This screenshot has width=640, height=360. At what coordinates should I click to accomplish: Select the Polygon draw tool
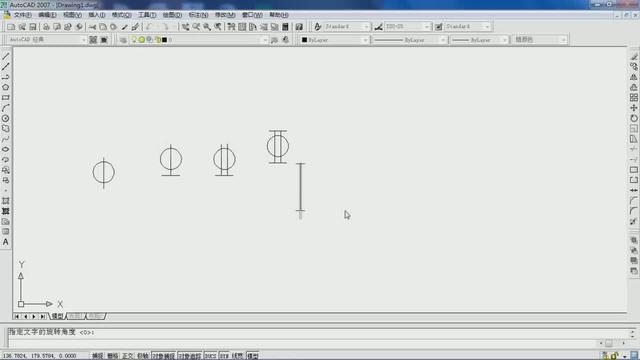coord(6,87)
